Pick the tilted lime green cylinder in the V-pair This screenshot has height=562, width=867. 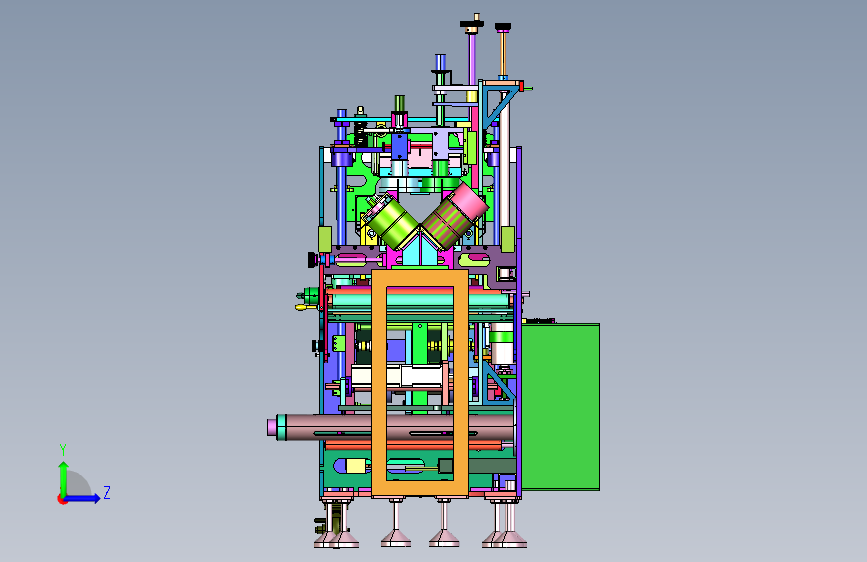(x=392, y=222)
